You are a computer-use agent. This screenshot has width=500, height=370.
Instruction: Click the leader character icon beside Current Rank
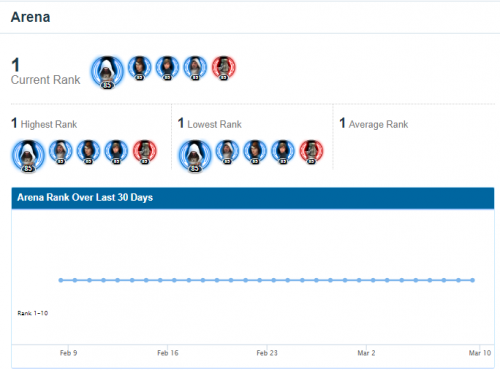[x=107, y=72]
